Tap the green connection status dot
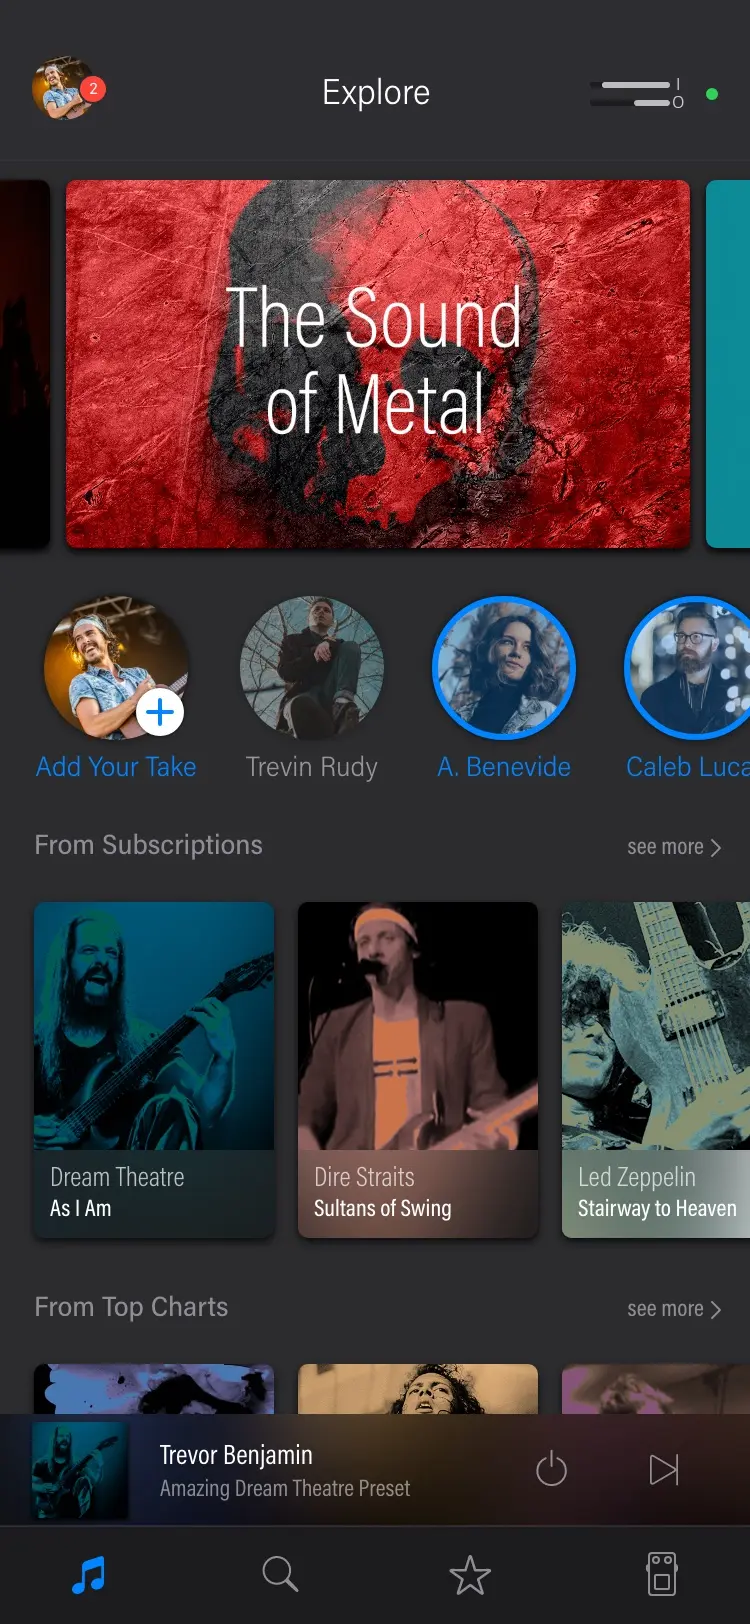 (x=712, y=94)
